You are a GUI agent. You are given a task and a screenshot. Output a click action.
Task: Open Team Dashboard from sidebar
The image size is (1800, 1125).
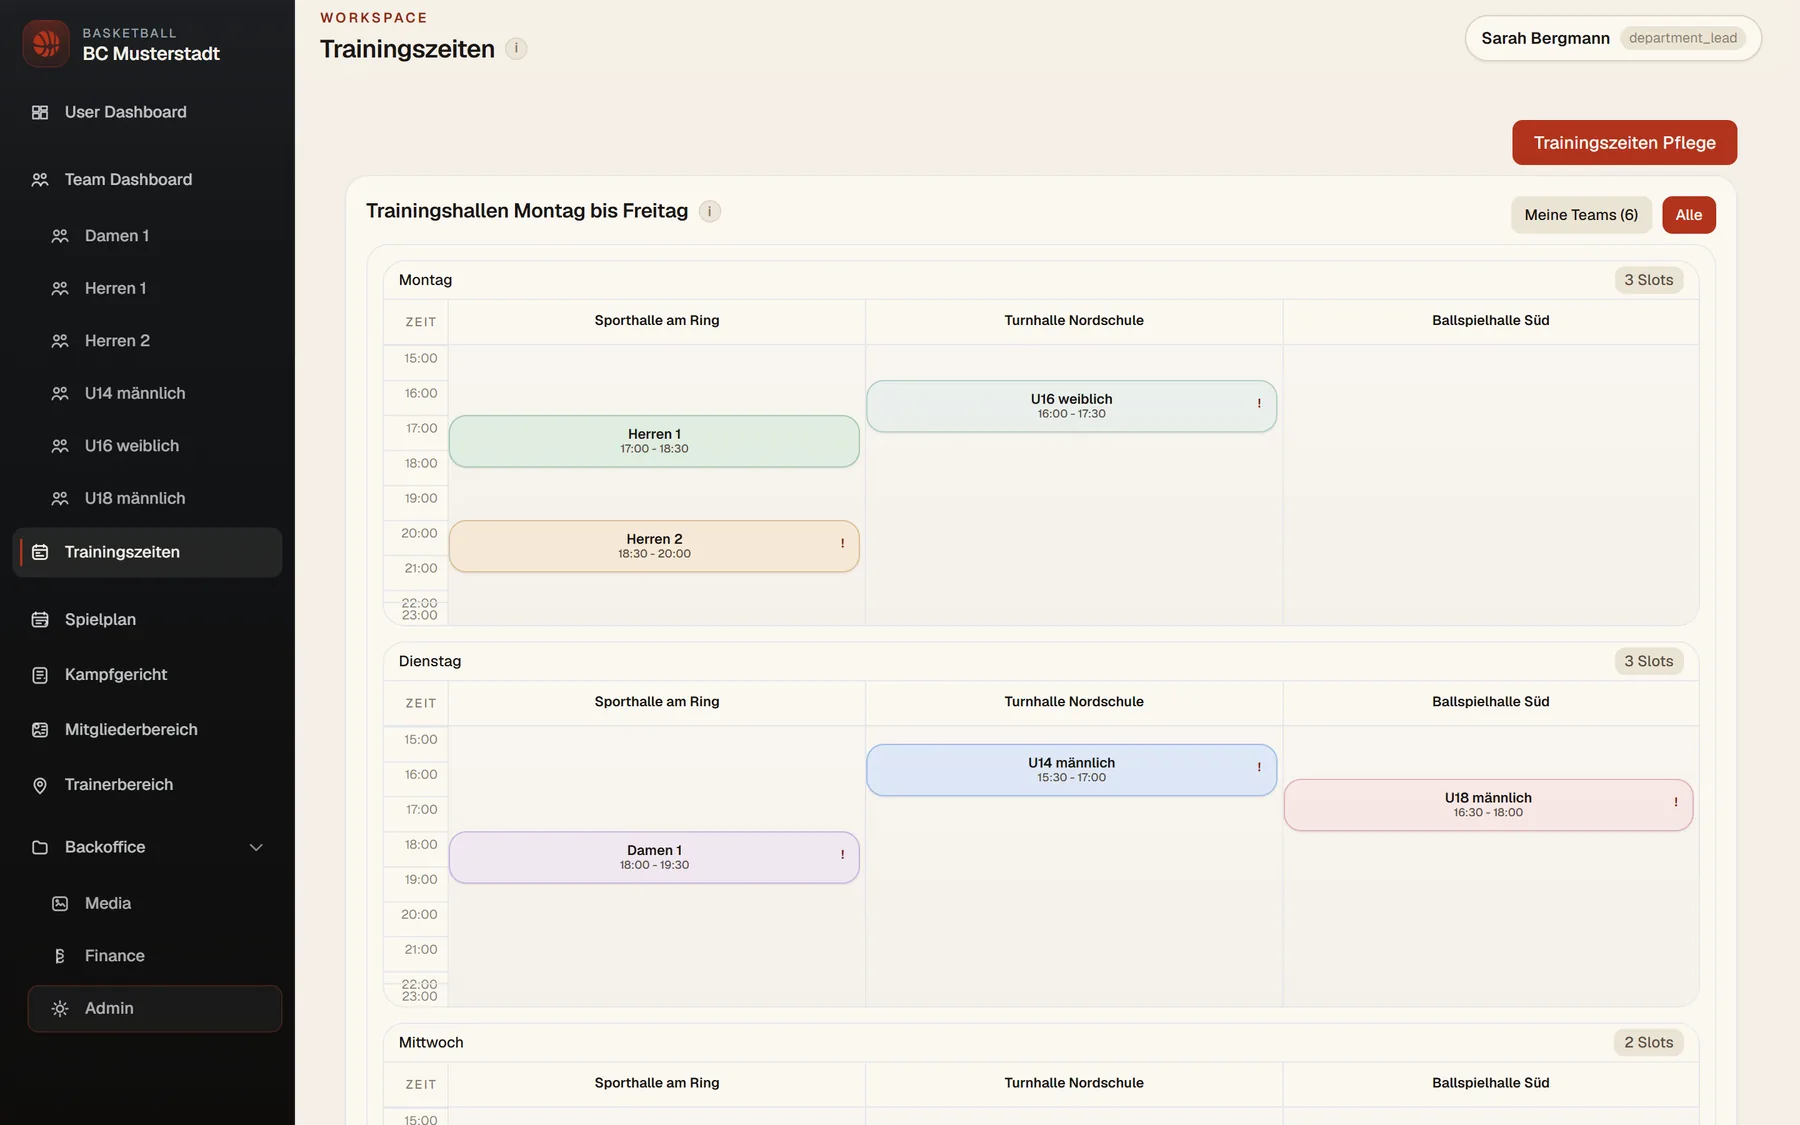pyautogui.click(x=148, y=180)
